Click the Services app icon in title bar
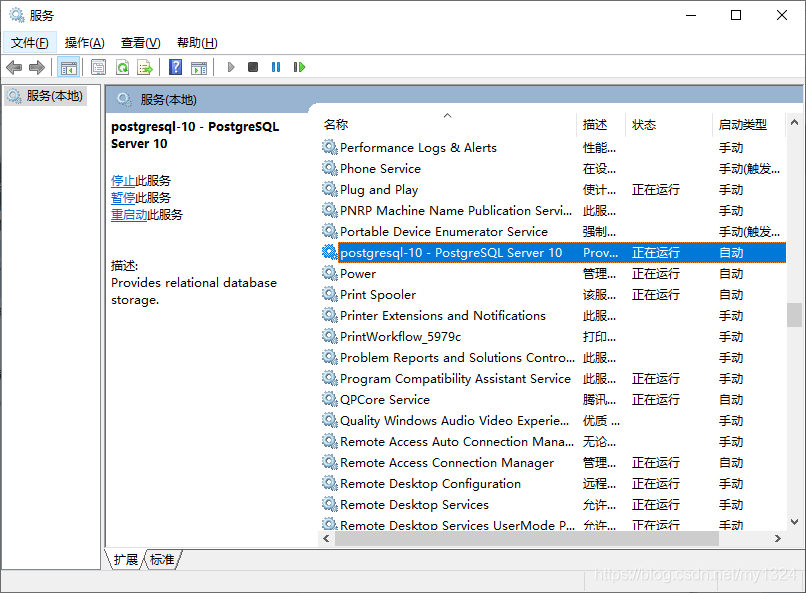The image size is (806, 593). pyautogui.click(x=17, y=15)
